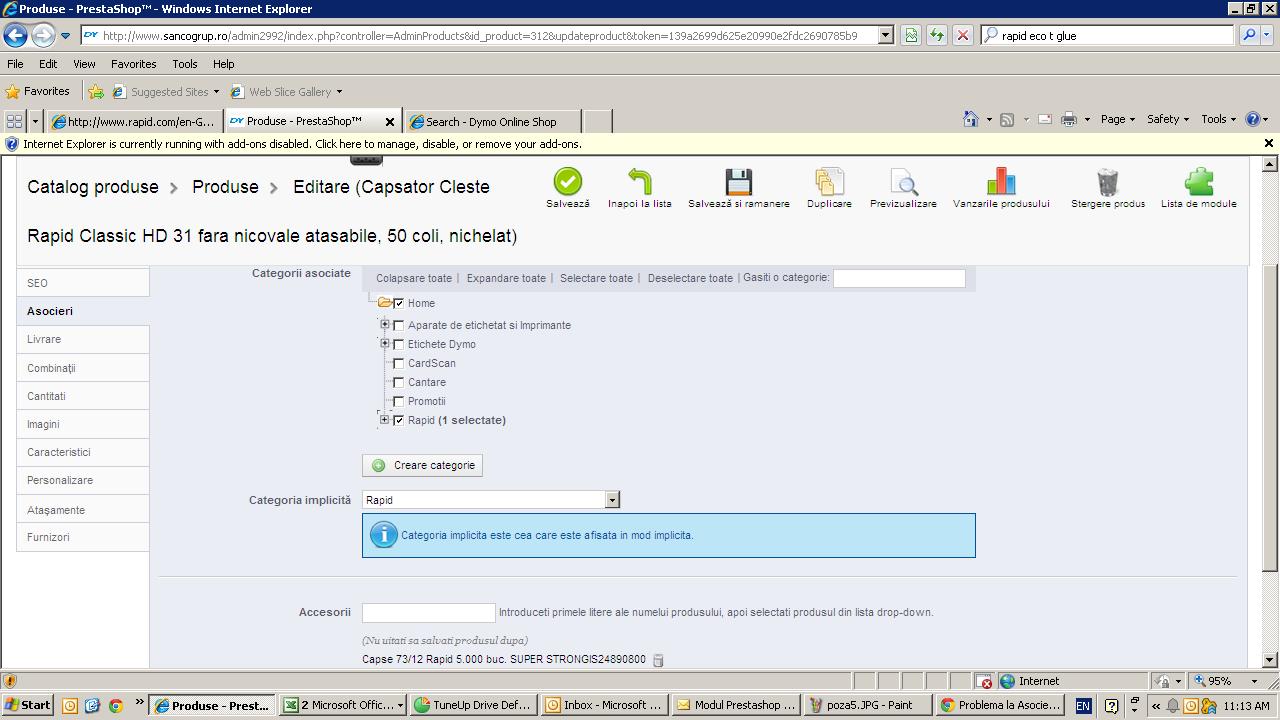Open poza5.JPG - Paint taskbar button

point(869,705)
